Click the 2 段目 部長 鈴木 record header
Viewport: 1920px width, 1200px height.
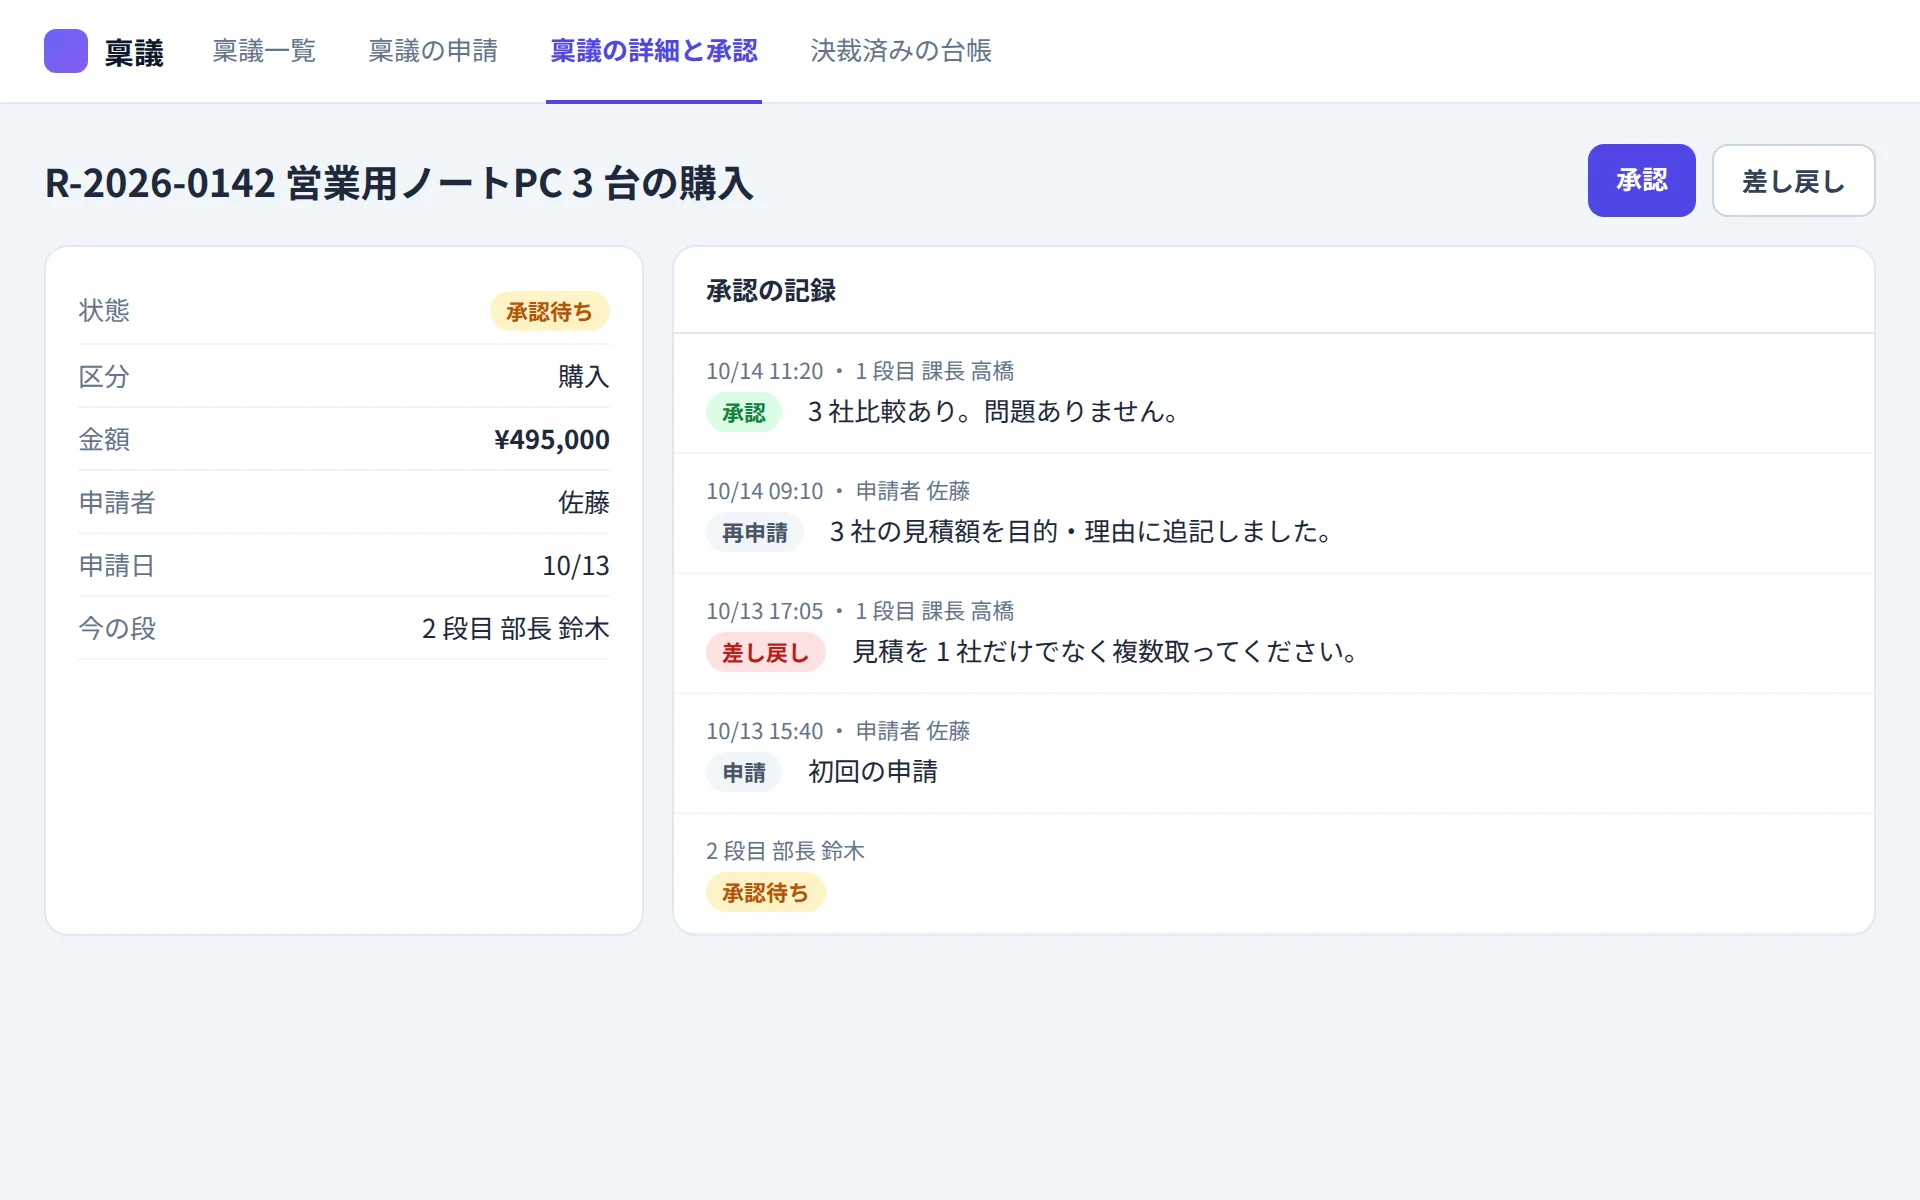coord(785,851)
